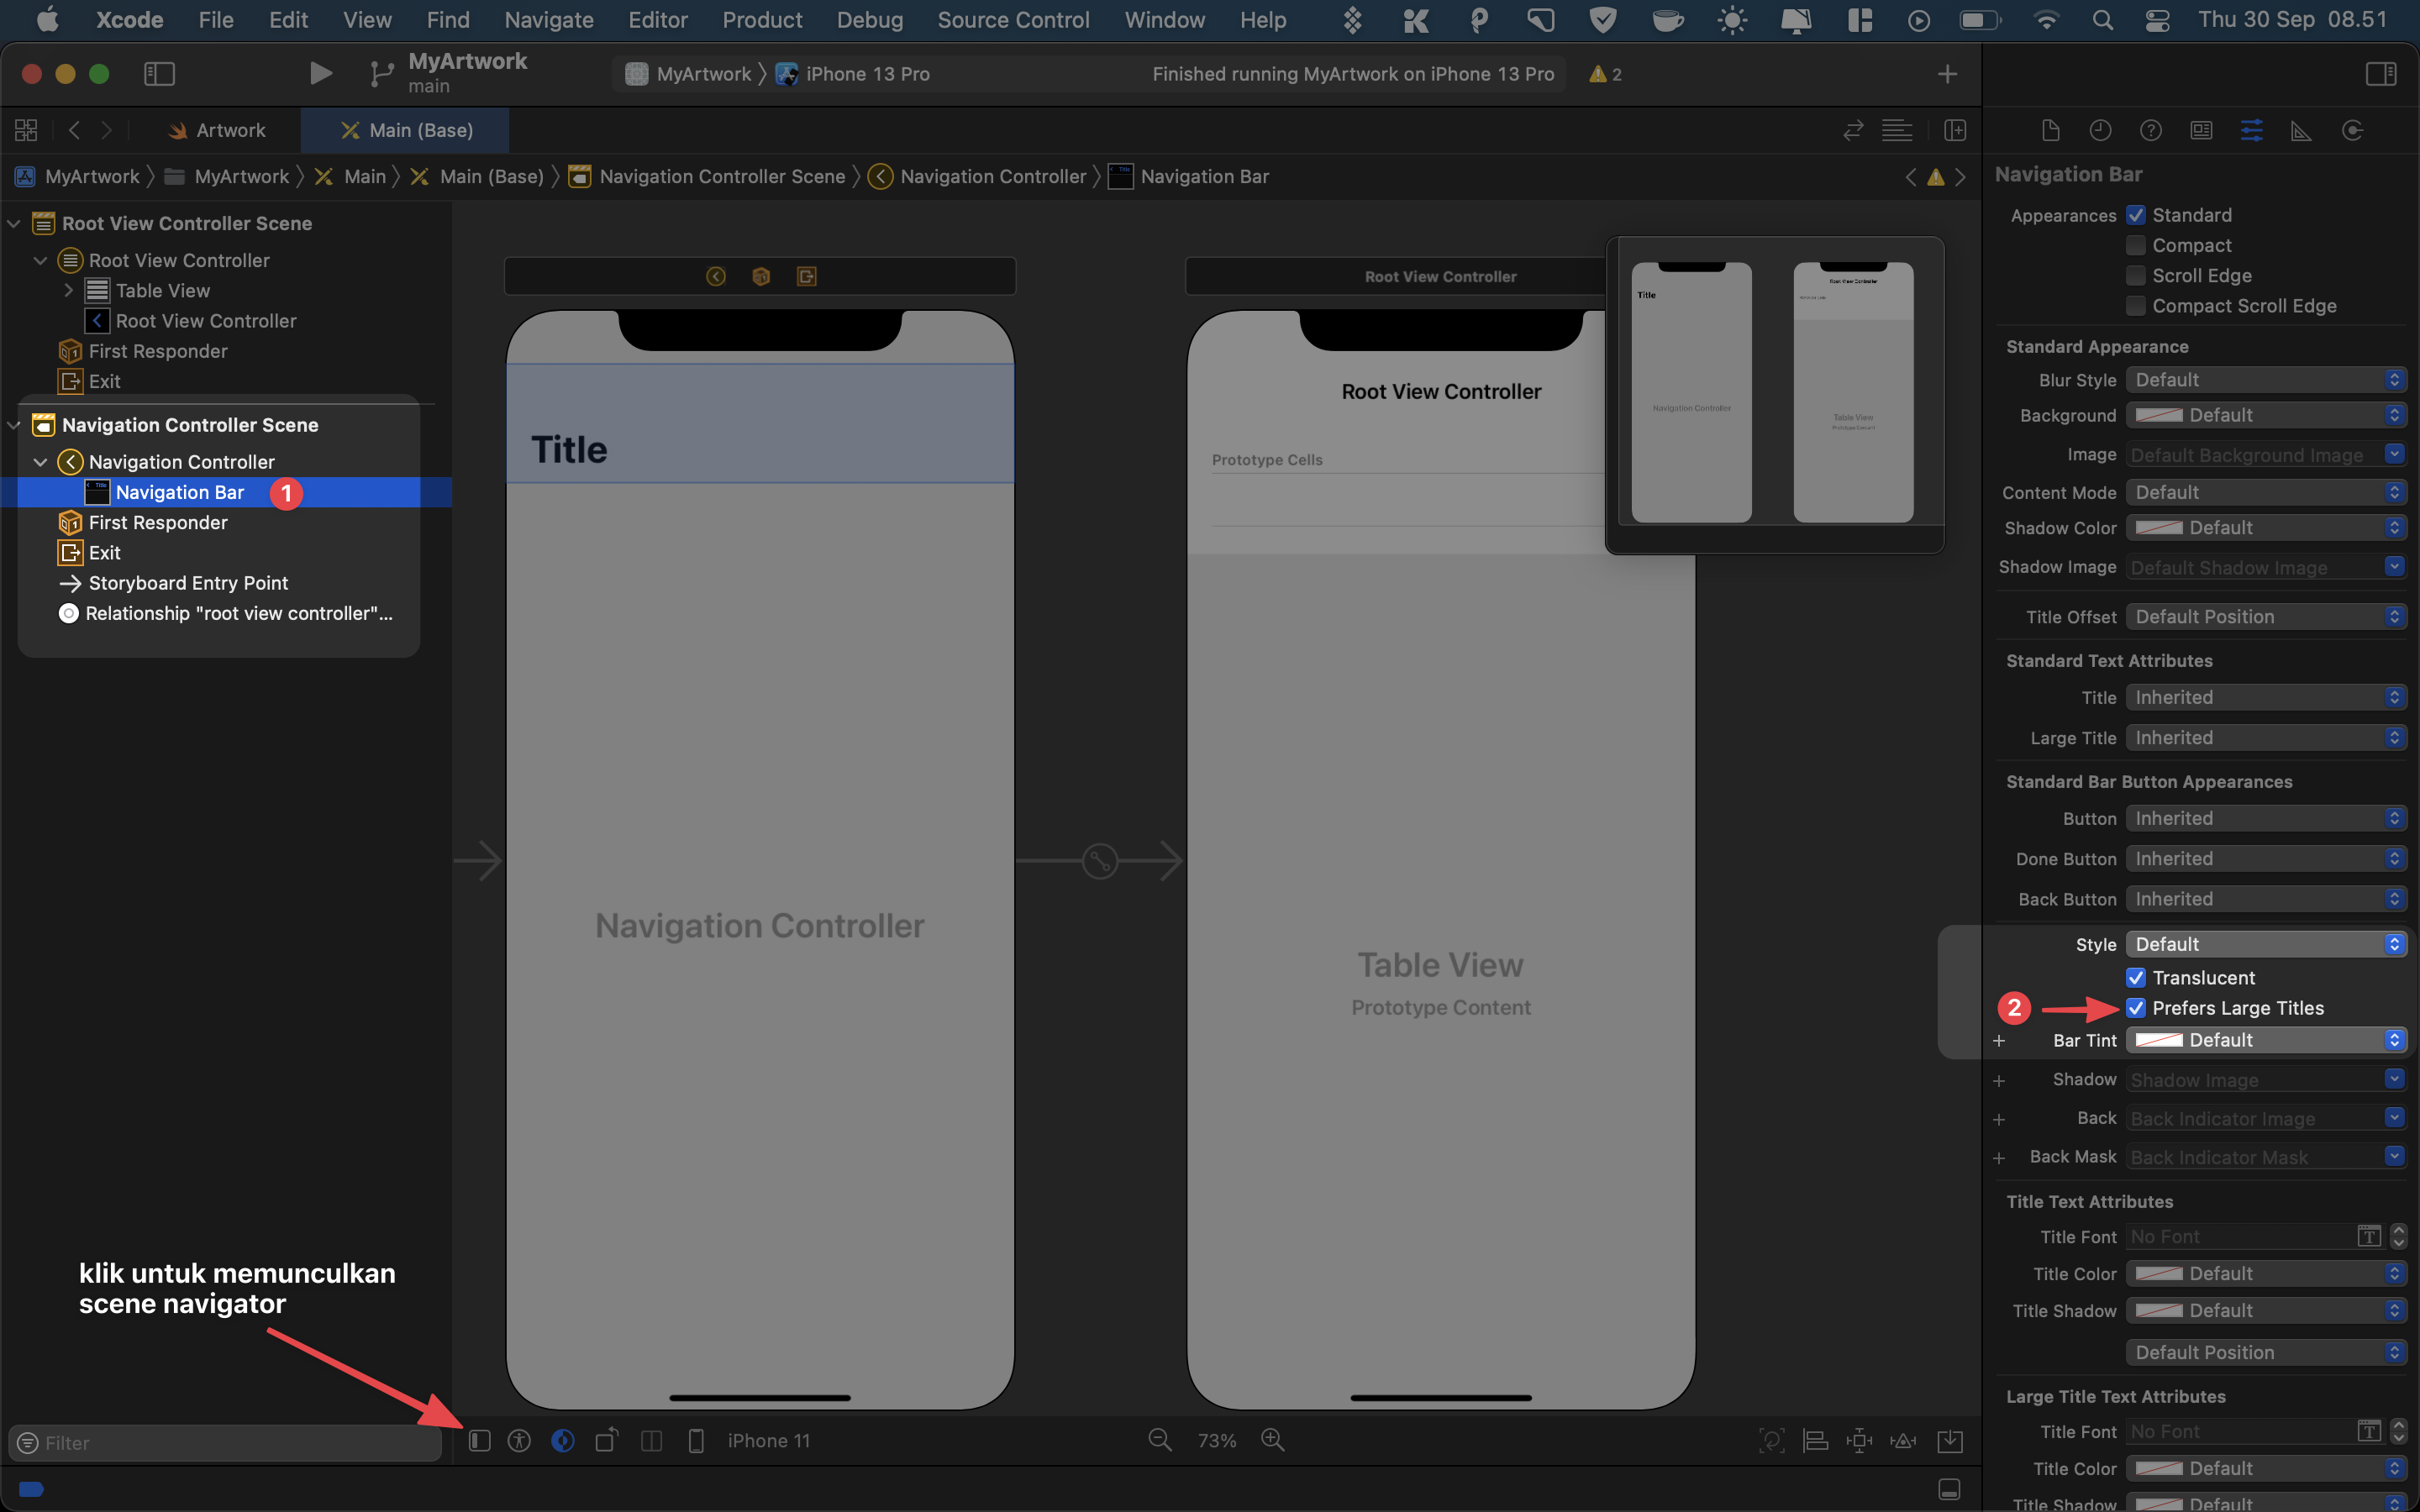The height and width of the screenshot is (1512, 2420).
Task: Open the Debug menu
Action: pos(869,20)
